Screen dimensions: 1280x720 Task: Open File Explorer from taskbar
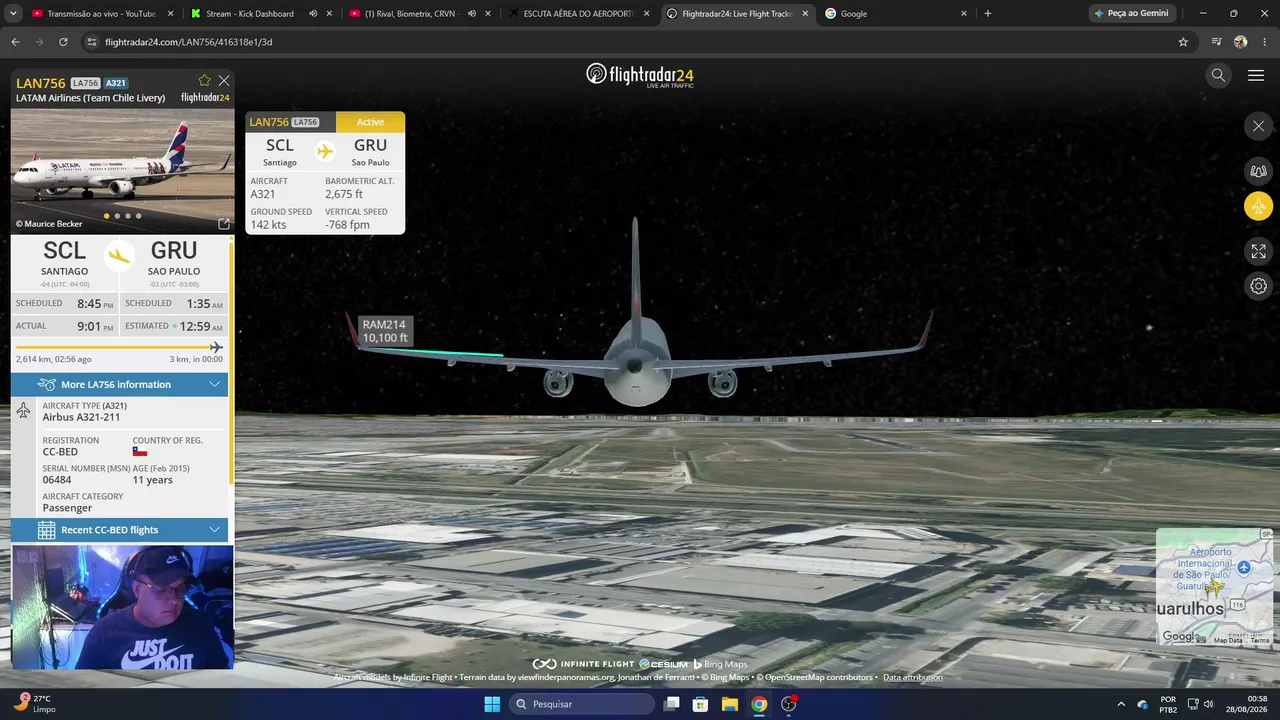coord(730,704)
